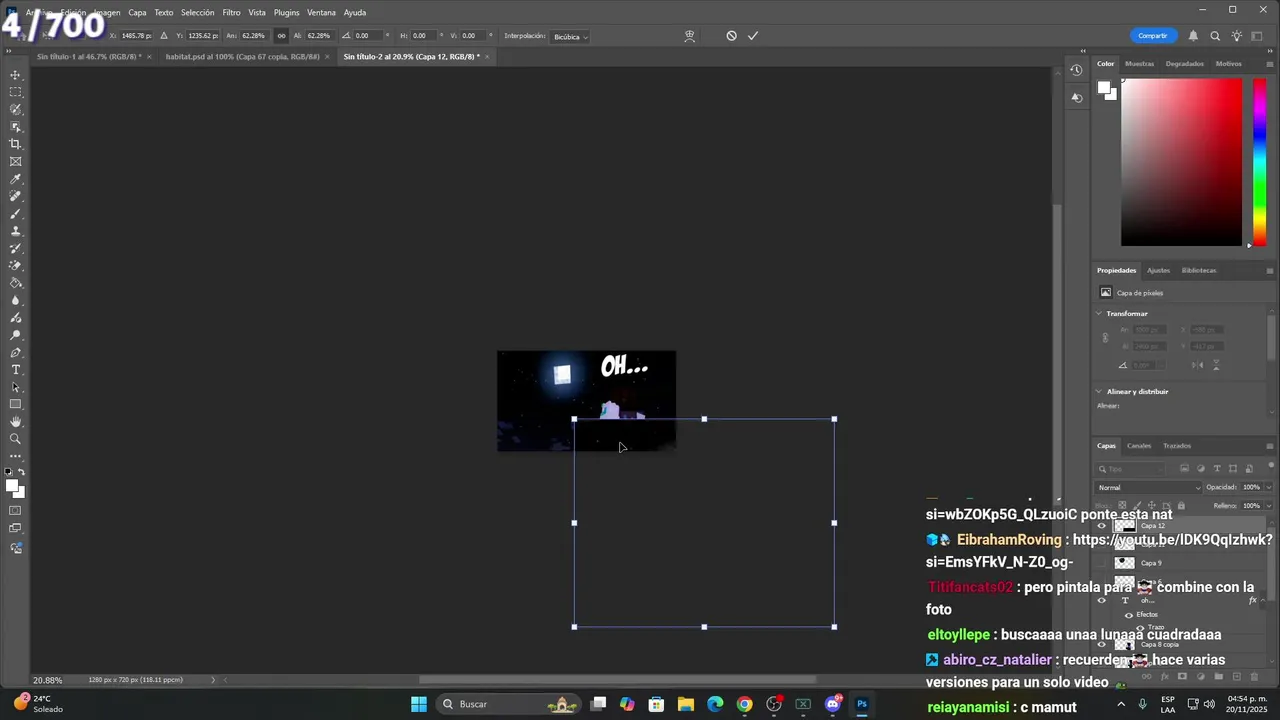Open the History panel icon
This screenshot has height=720, width=1280.
(x=1076, y=70)
